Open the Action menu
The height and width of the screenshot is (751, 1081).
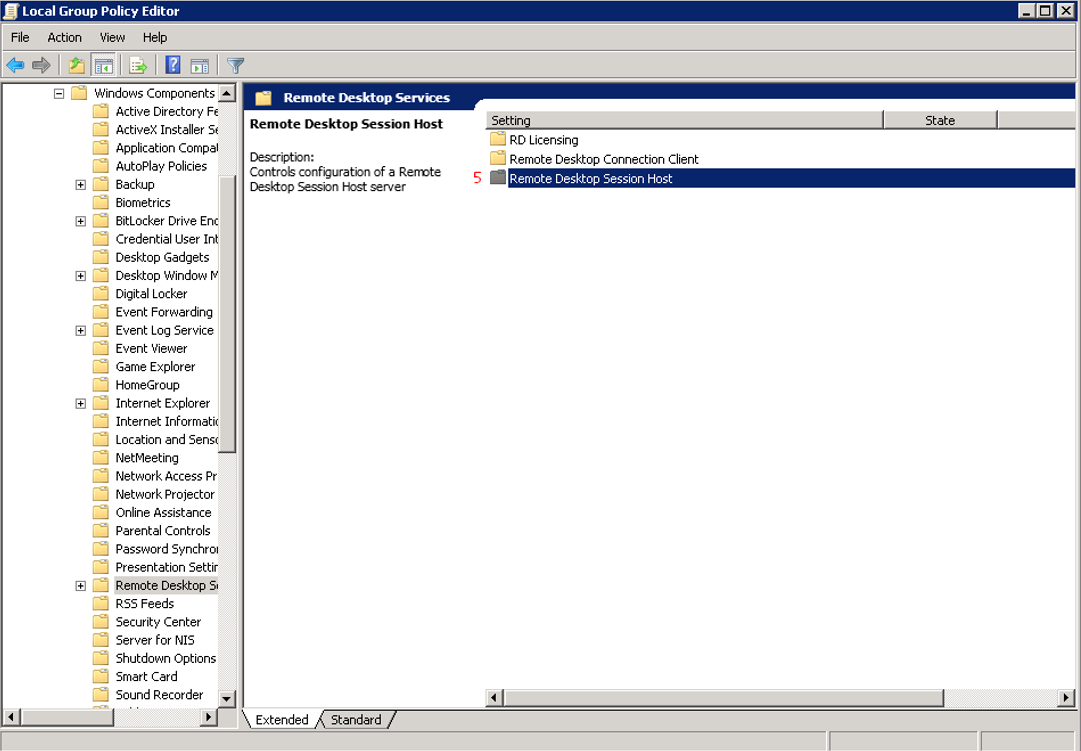click(65, 37)
